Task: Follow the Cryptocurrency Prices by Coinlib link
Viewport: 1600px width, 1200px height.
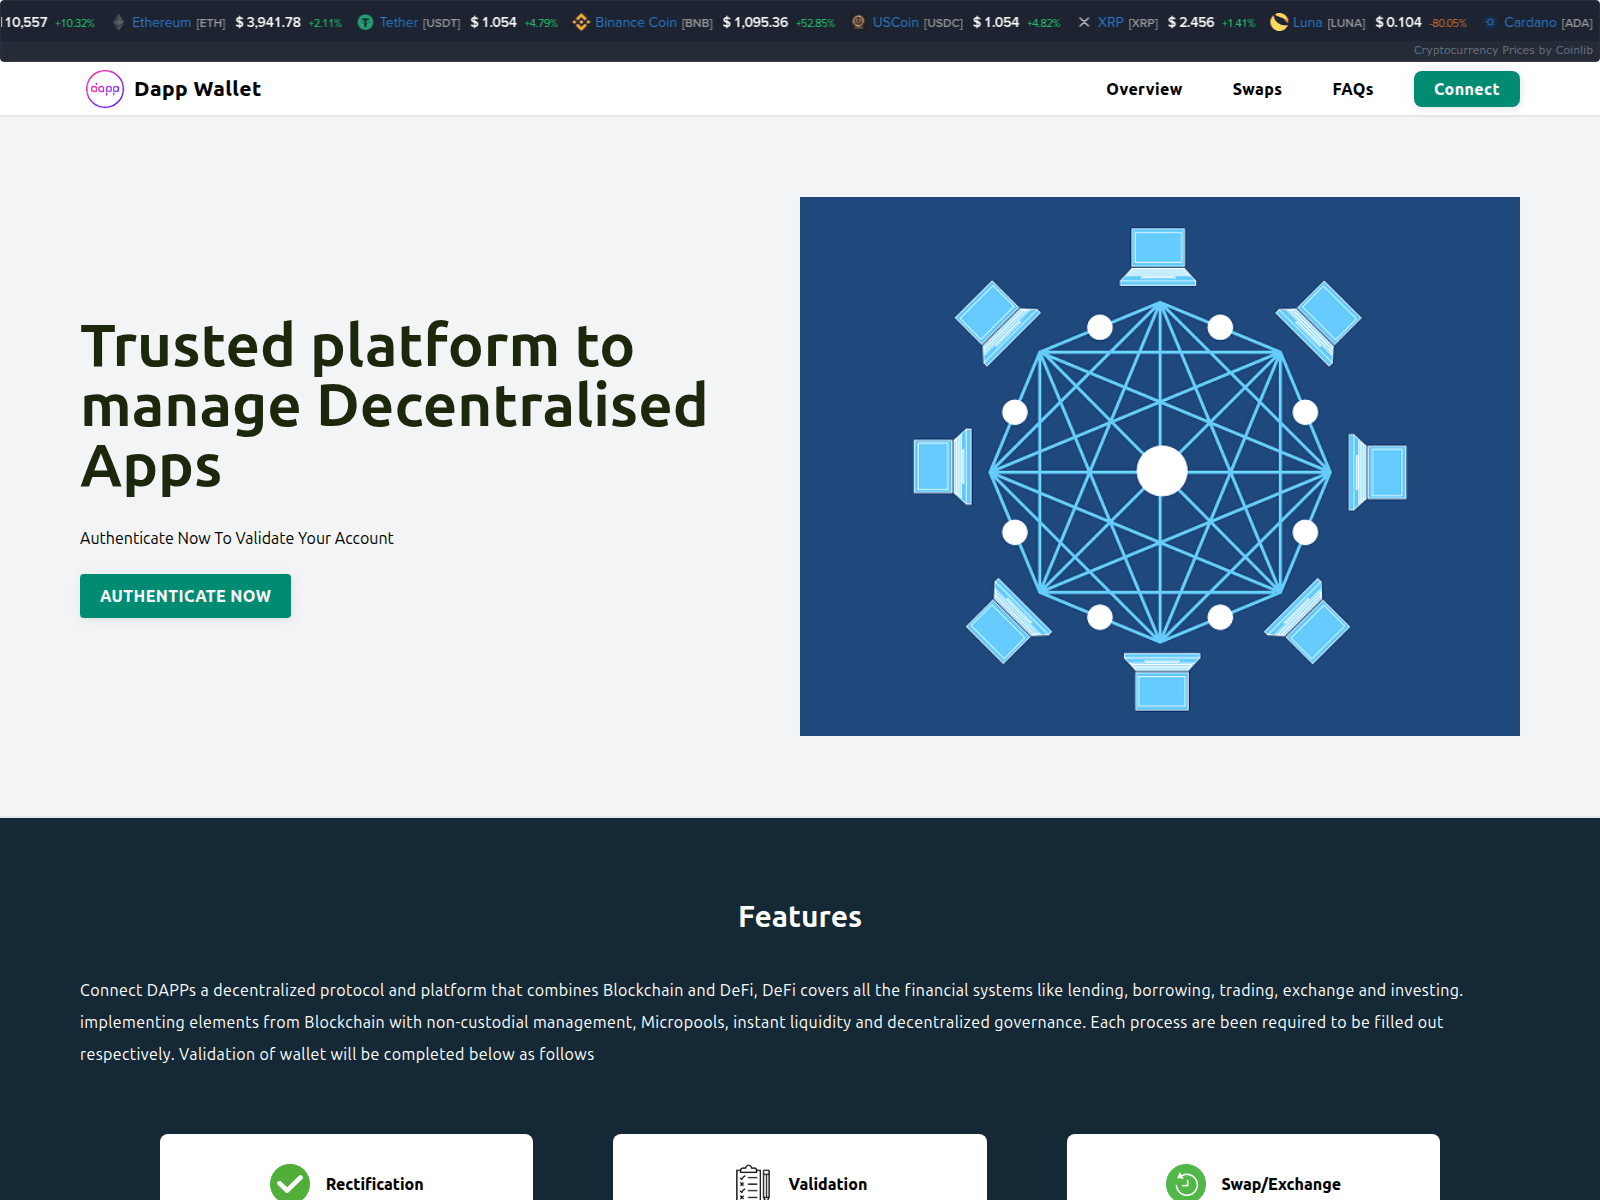Action: [x=1502, y=50]
